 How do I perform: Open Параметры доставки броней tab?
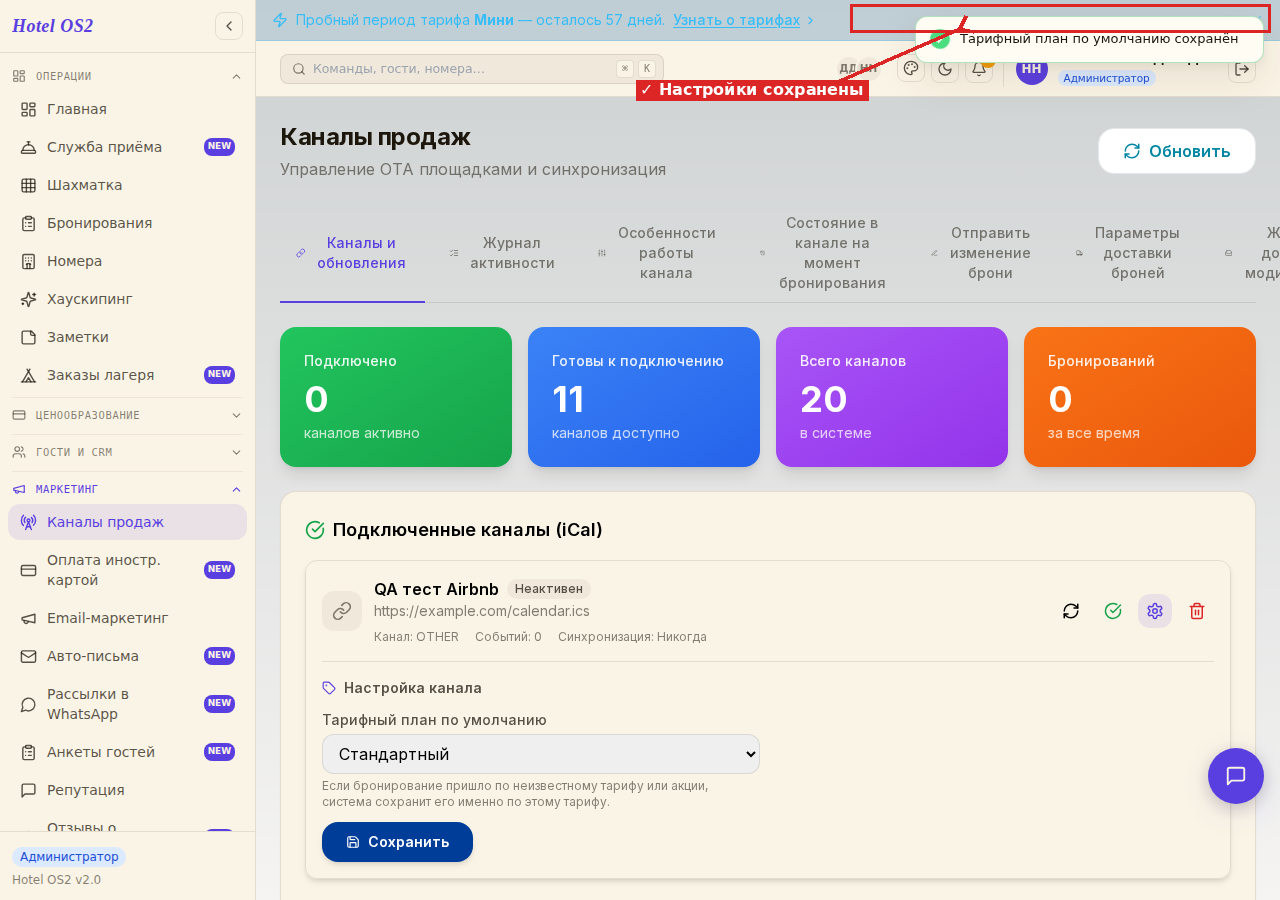[1128, 253]
